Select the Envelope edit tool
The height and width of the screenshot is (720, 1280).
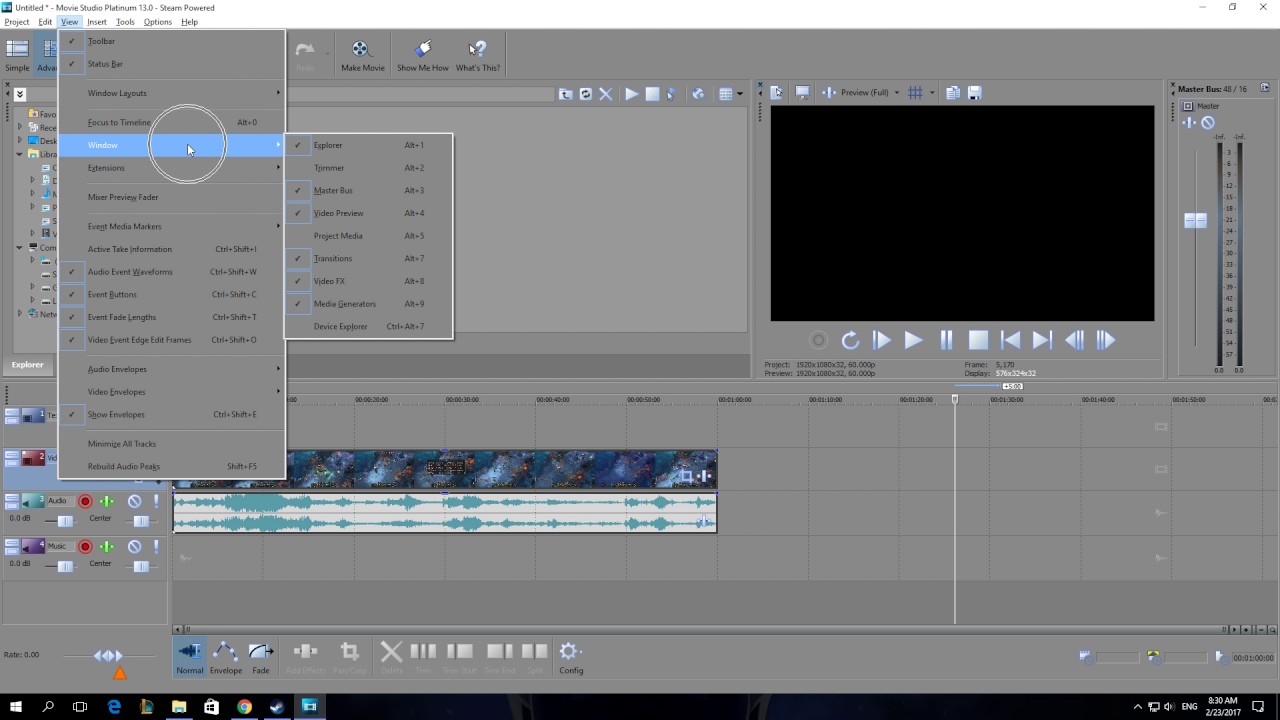[225, 658]
